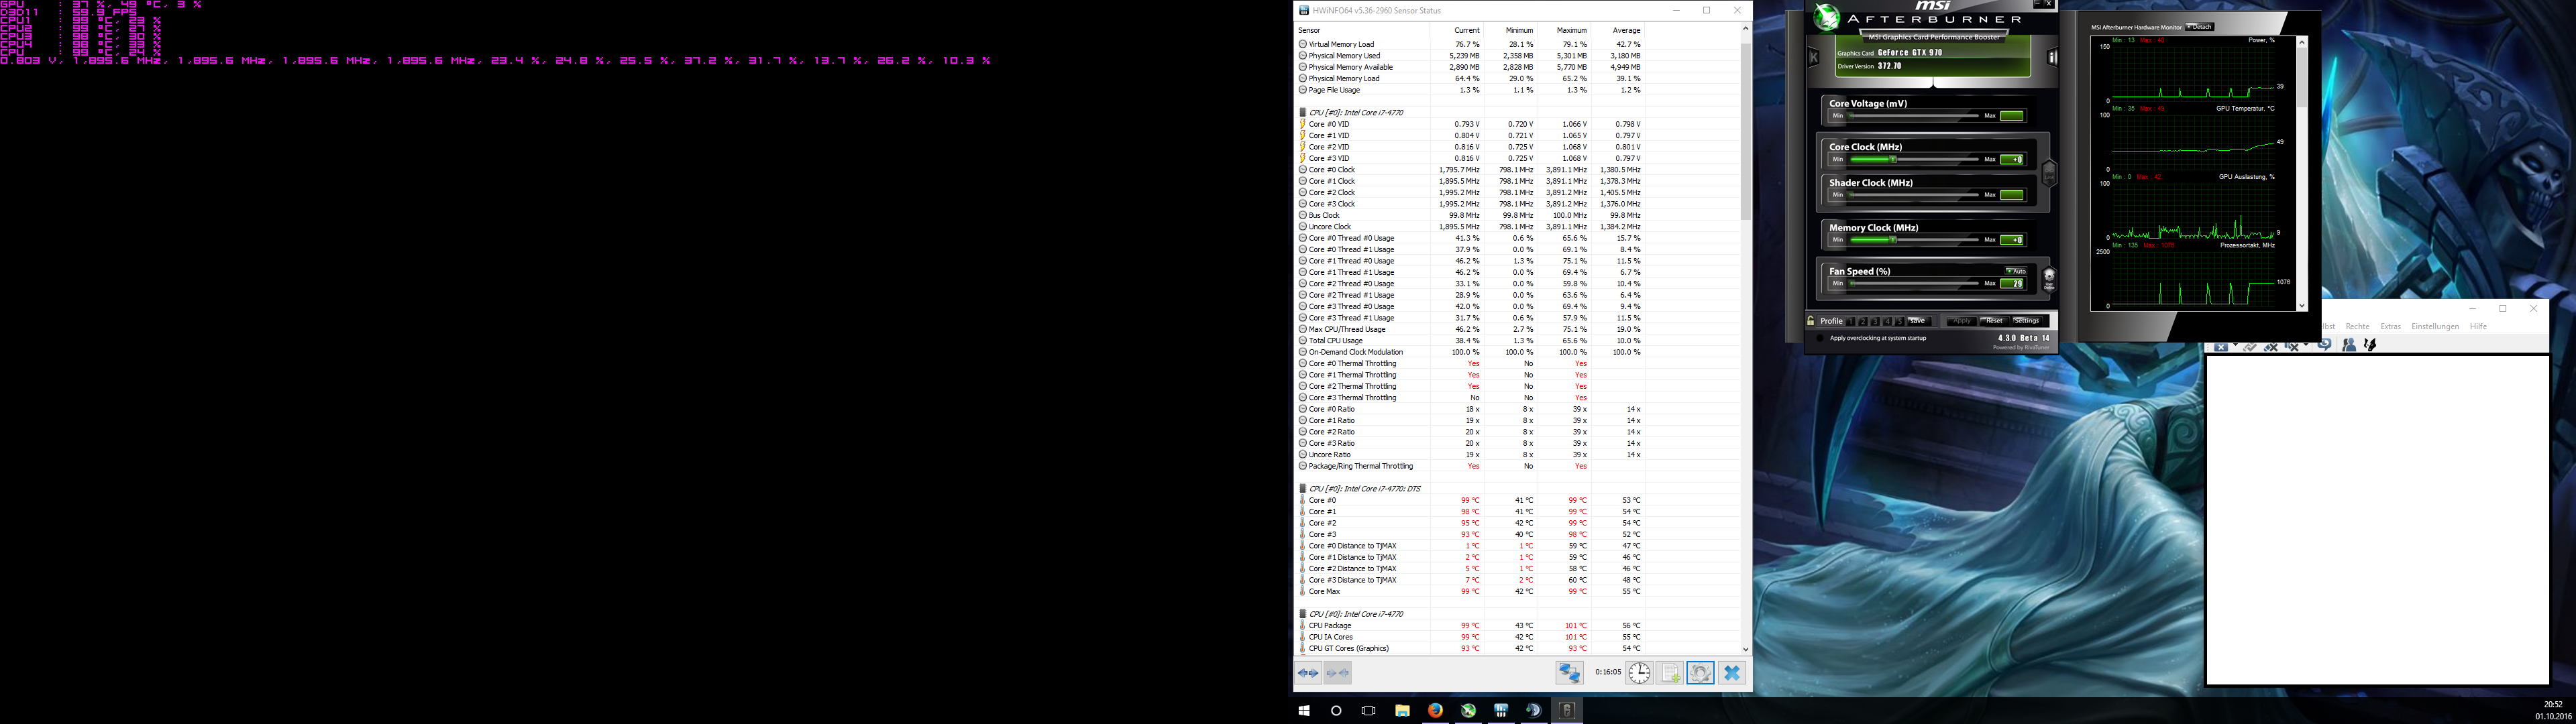Click the clock reset timer icon
Screen dimensions: 2576x724
[x=1639, y=673]
